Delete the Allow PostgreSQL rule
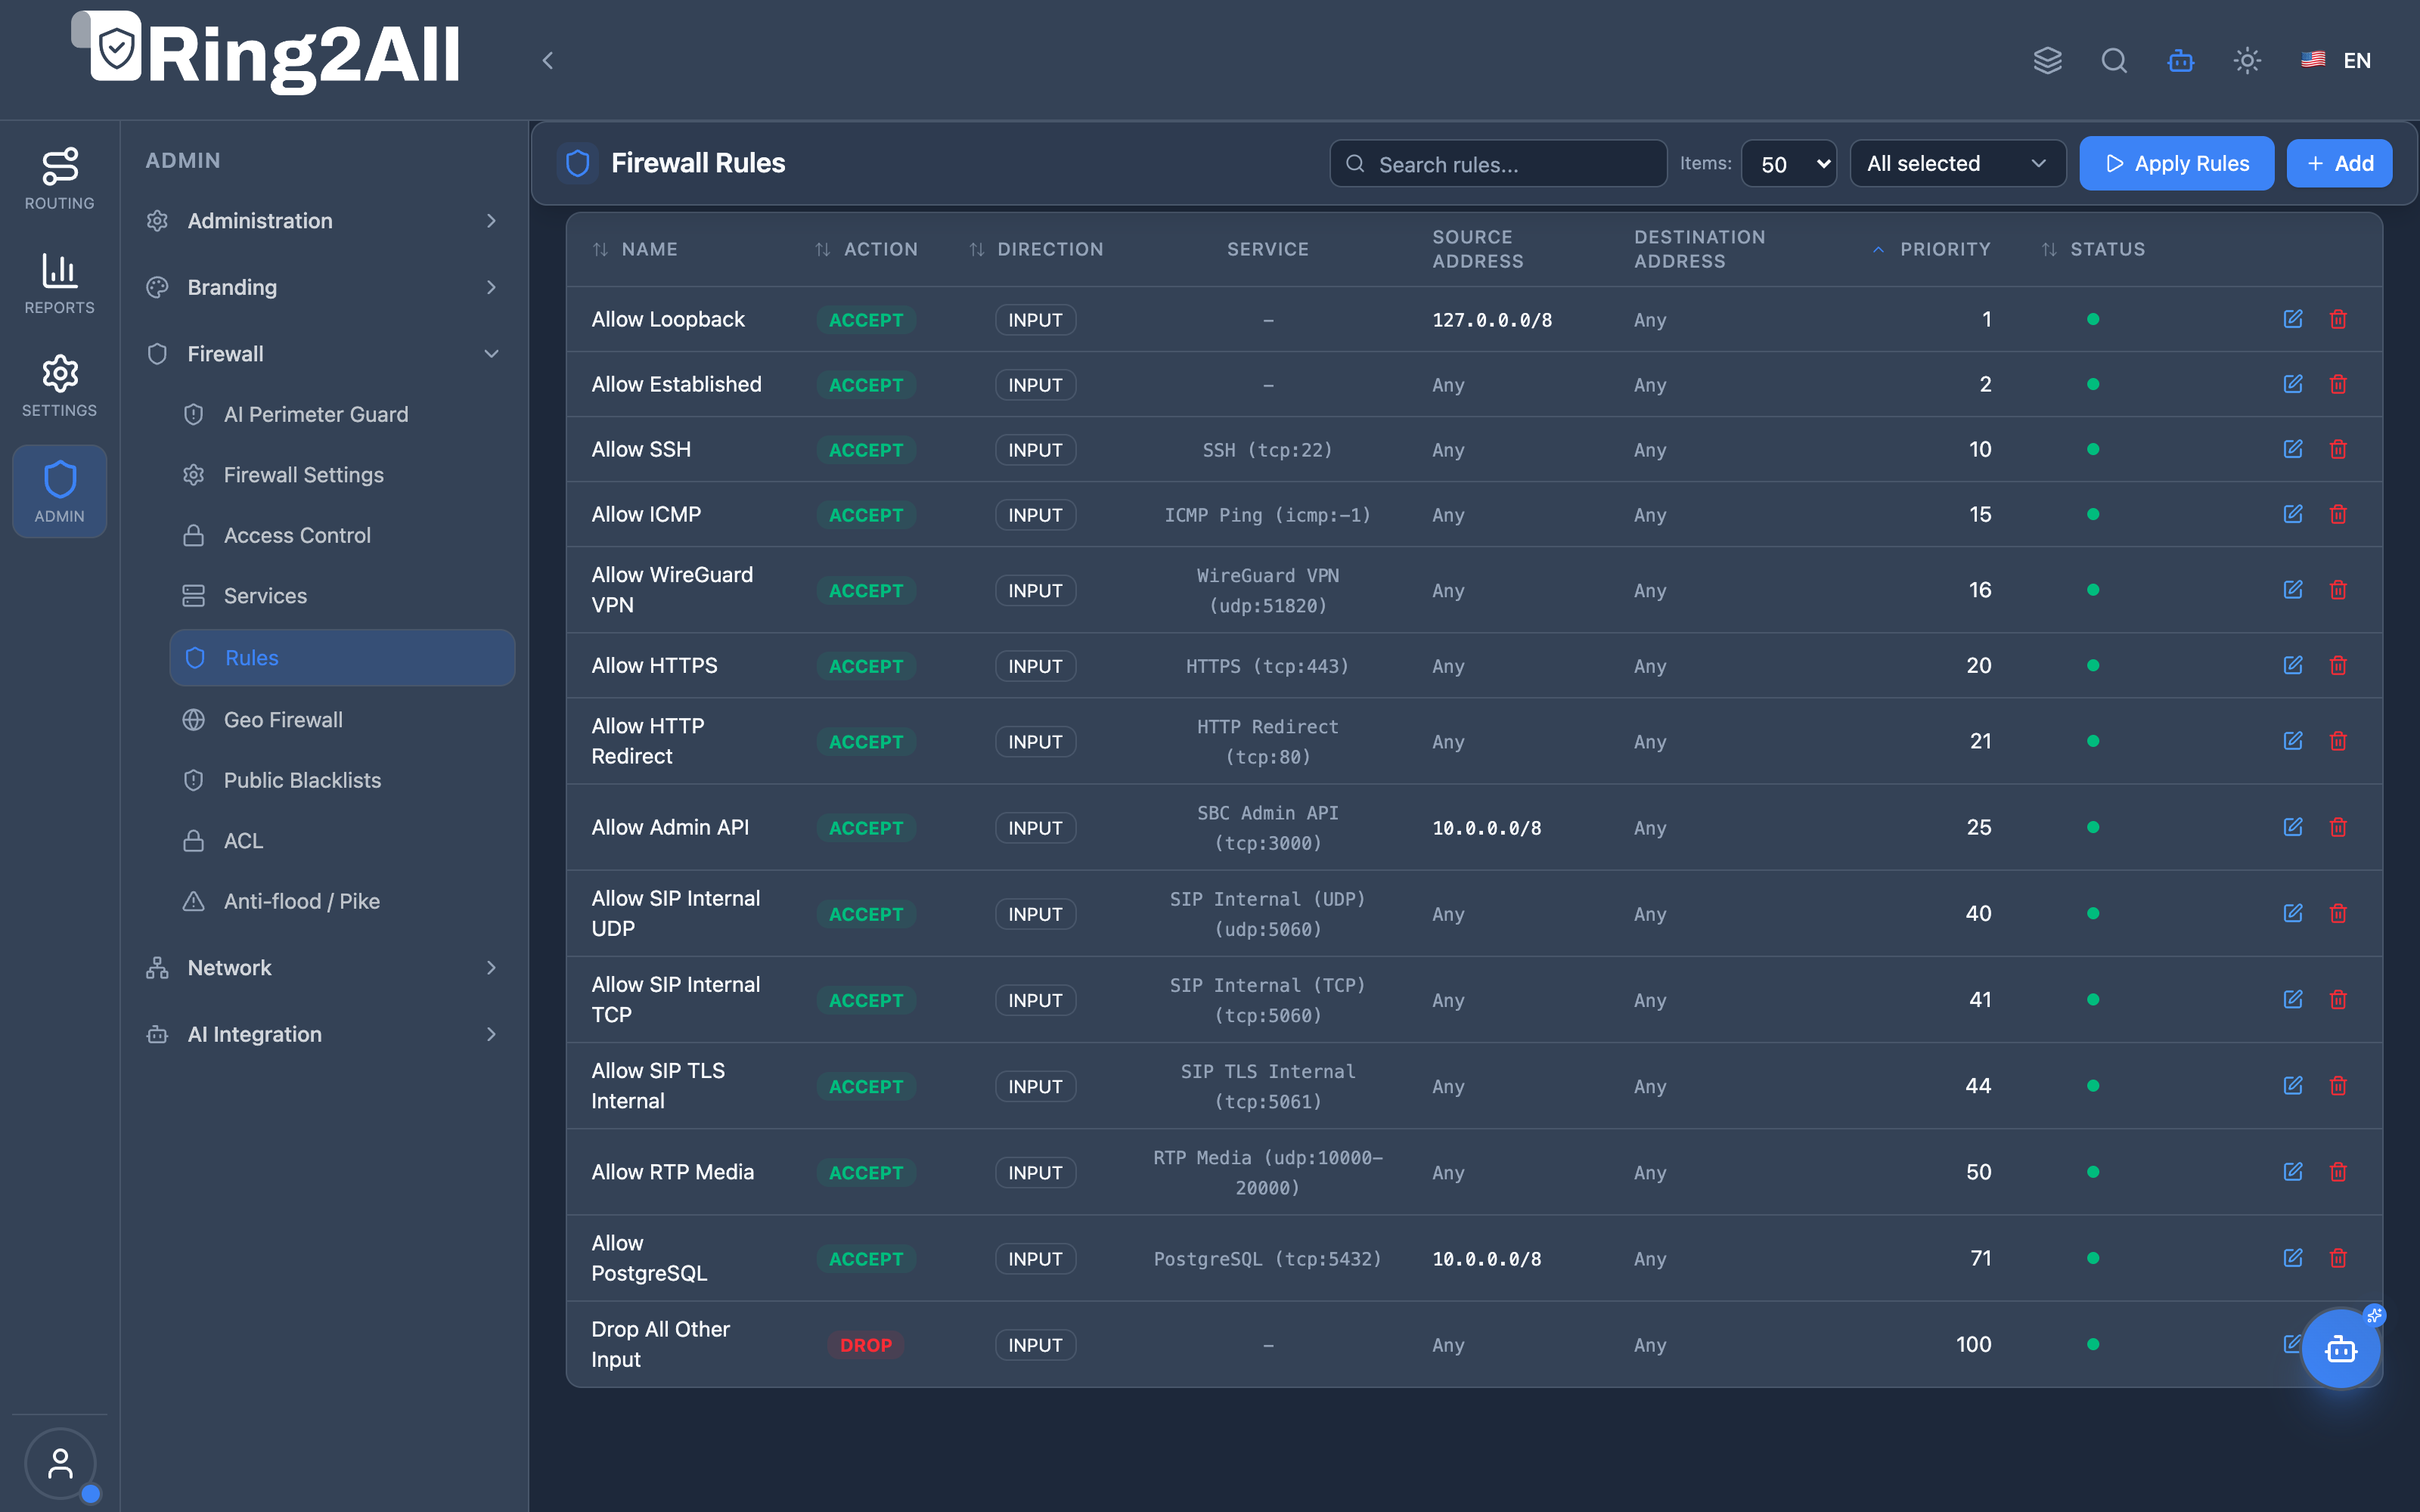The width and height of the screenshot is (2420, 1512). click(2338, 1258)
